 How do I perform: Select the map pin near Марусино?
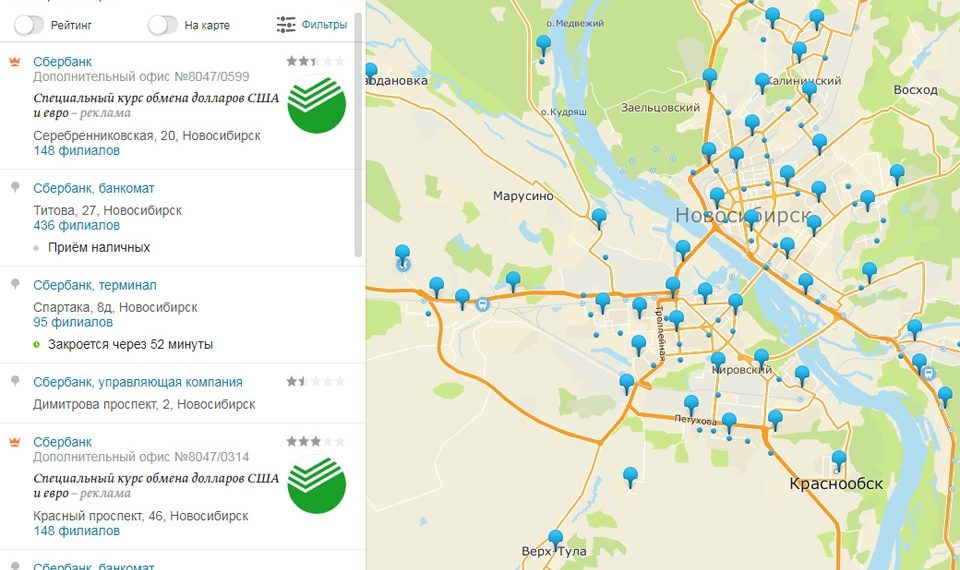pyautogui.click(x=599, y=216)
